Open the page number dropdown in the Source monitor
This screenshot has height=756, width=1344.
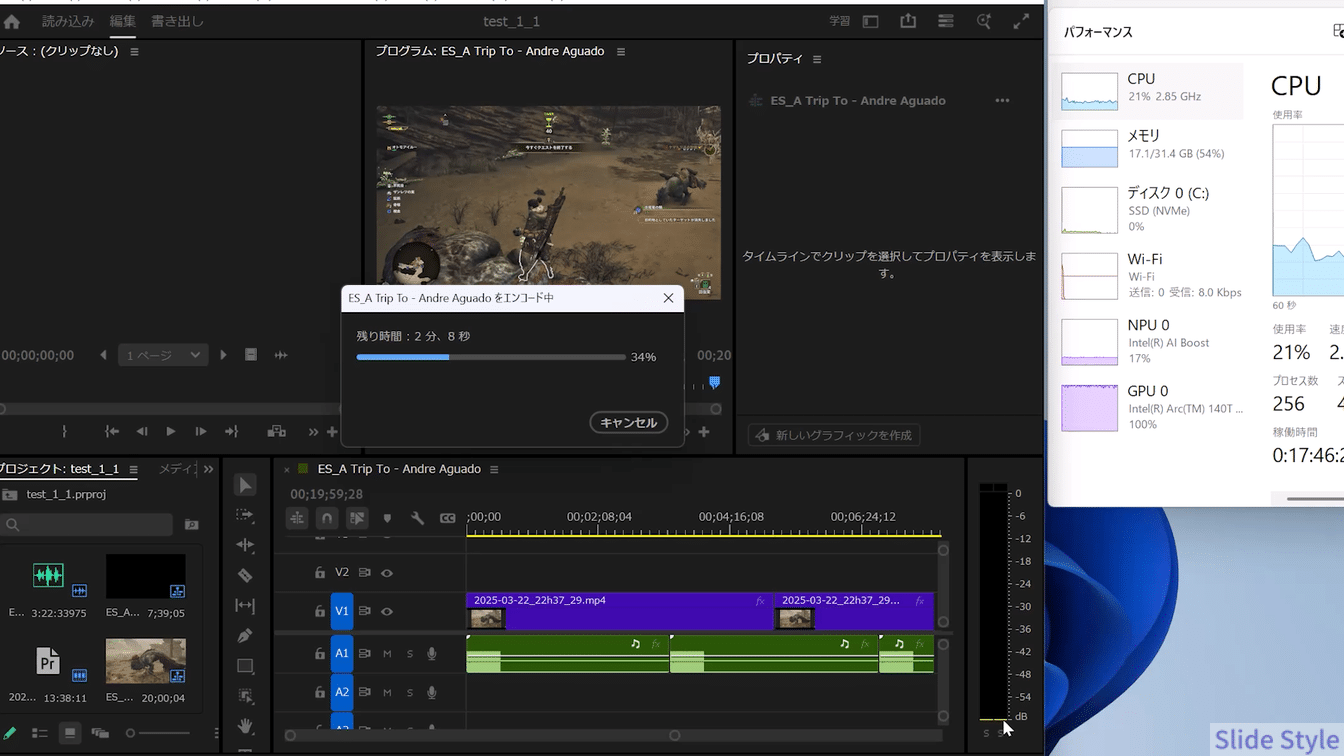click(162, 355)
